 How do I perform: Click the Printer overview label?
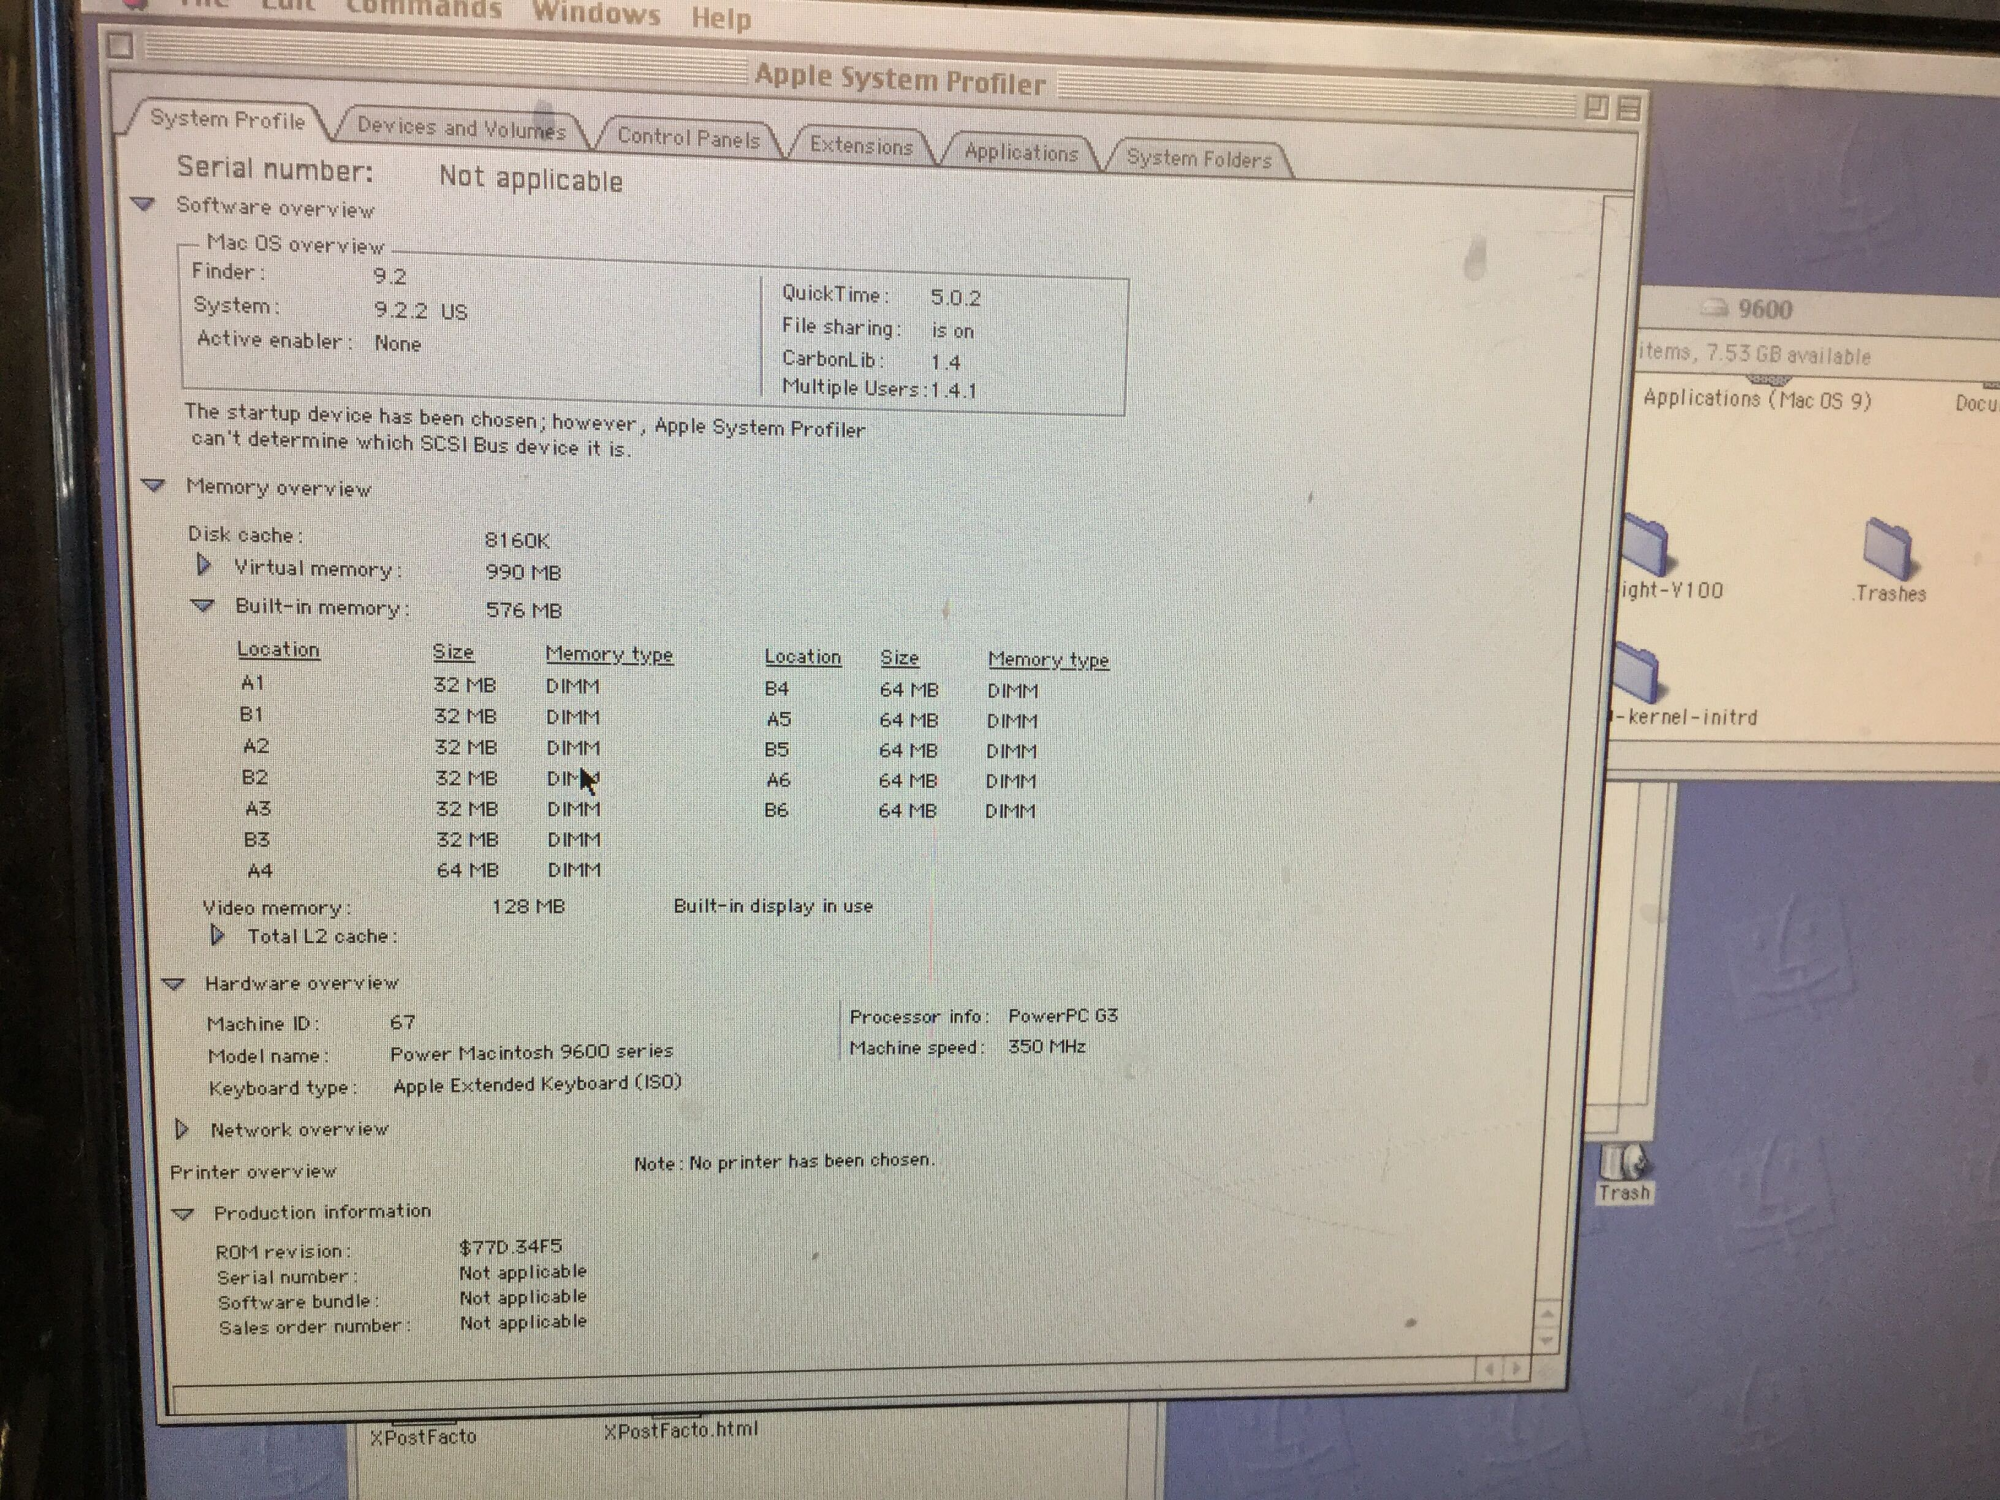[x=253, y=1171]
